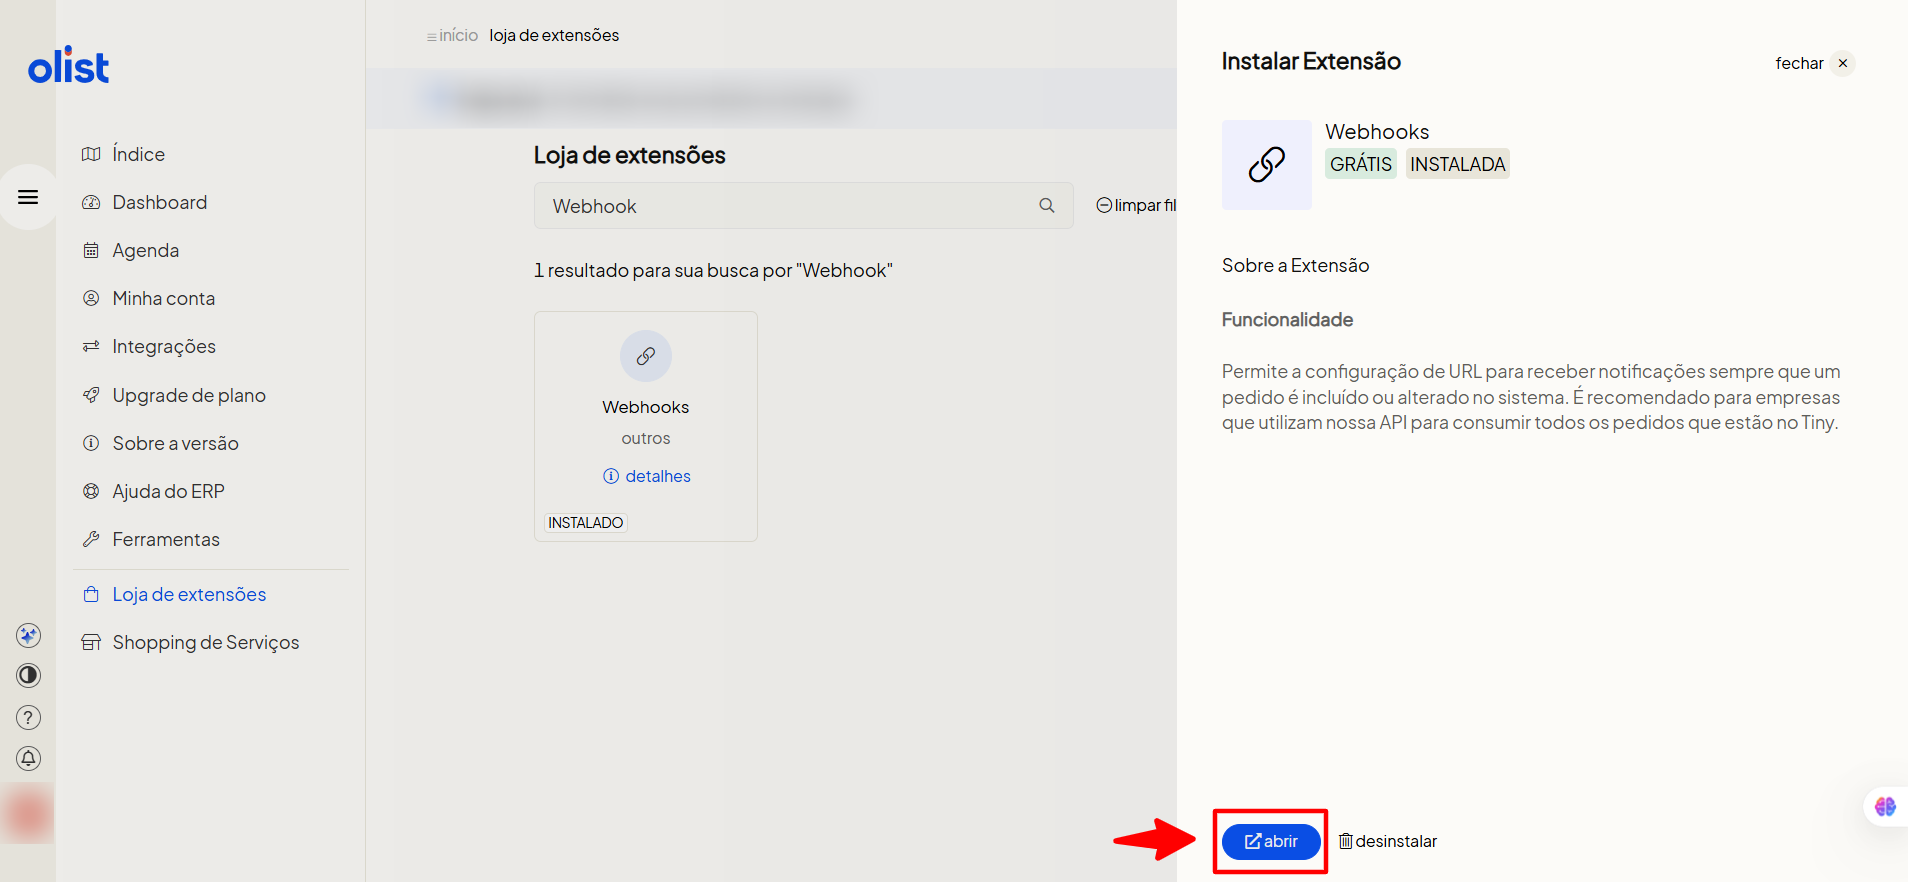Click the Shopping de Serviços store icon

[91, 642]
